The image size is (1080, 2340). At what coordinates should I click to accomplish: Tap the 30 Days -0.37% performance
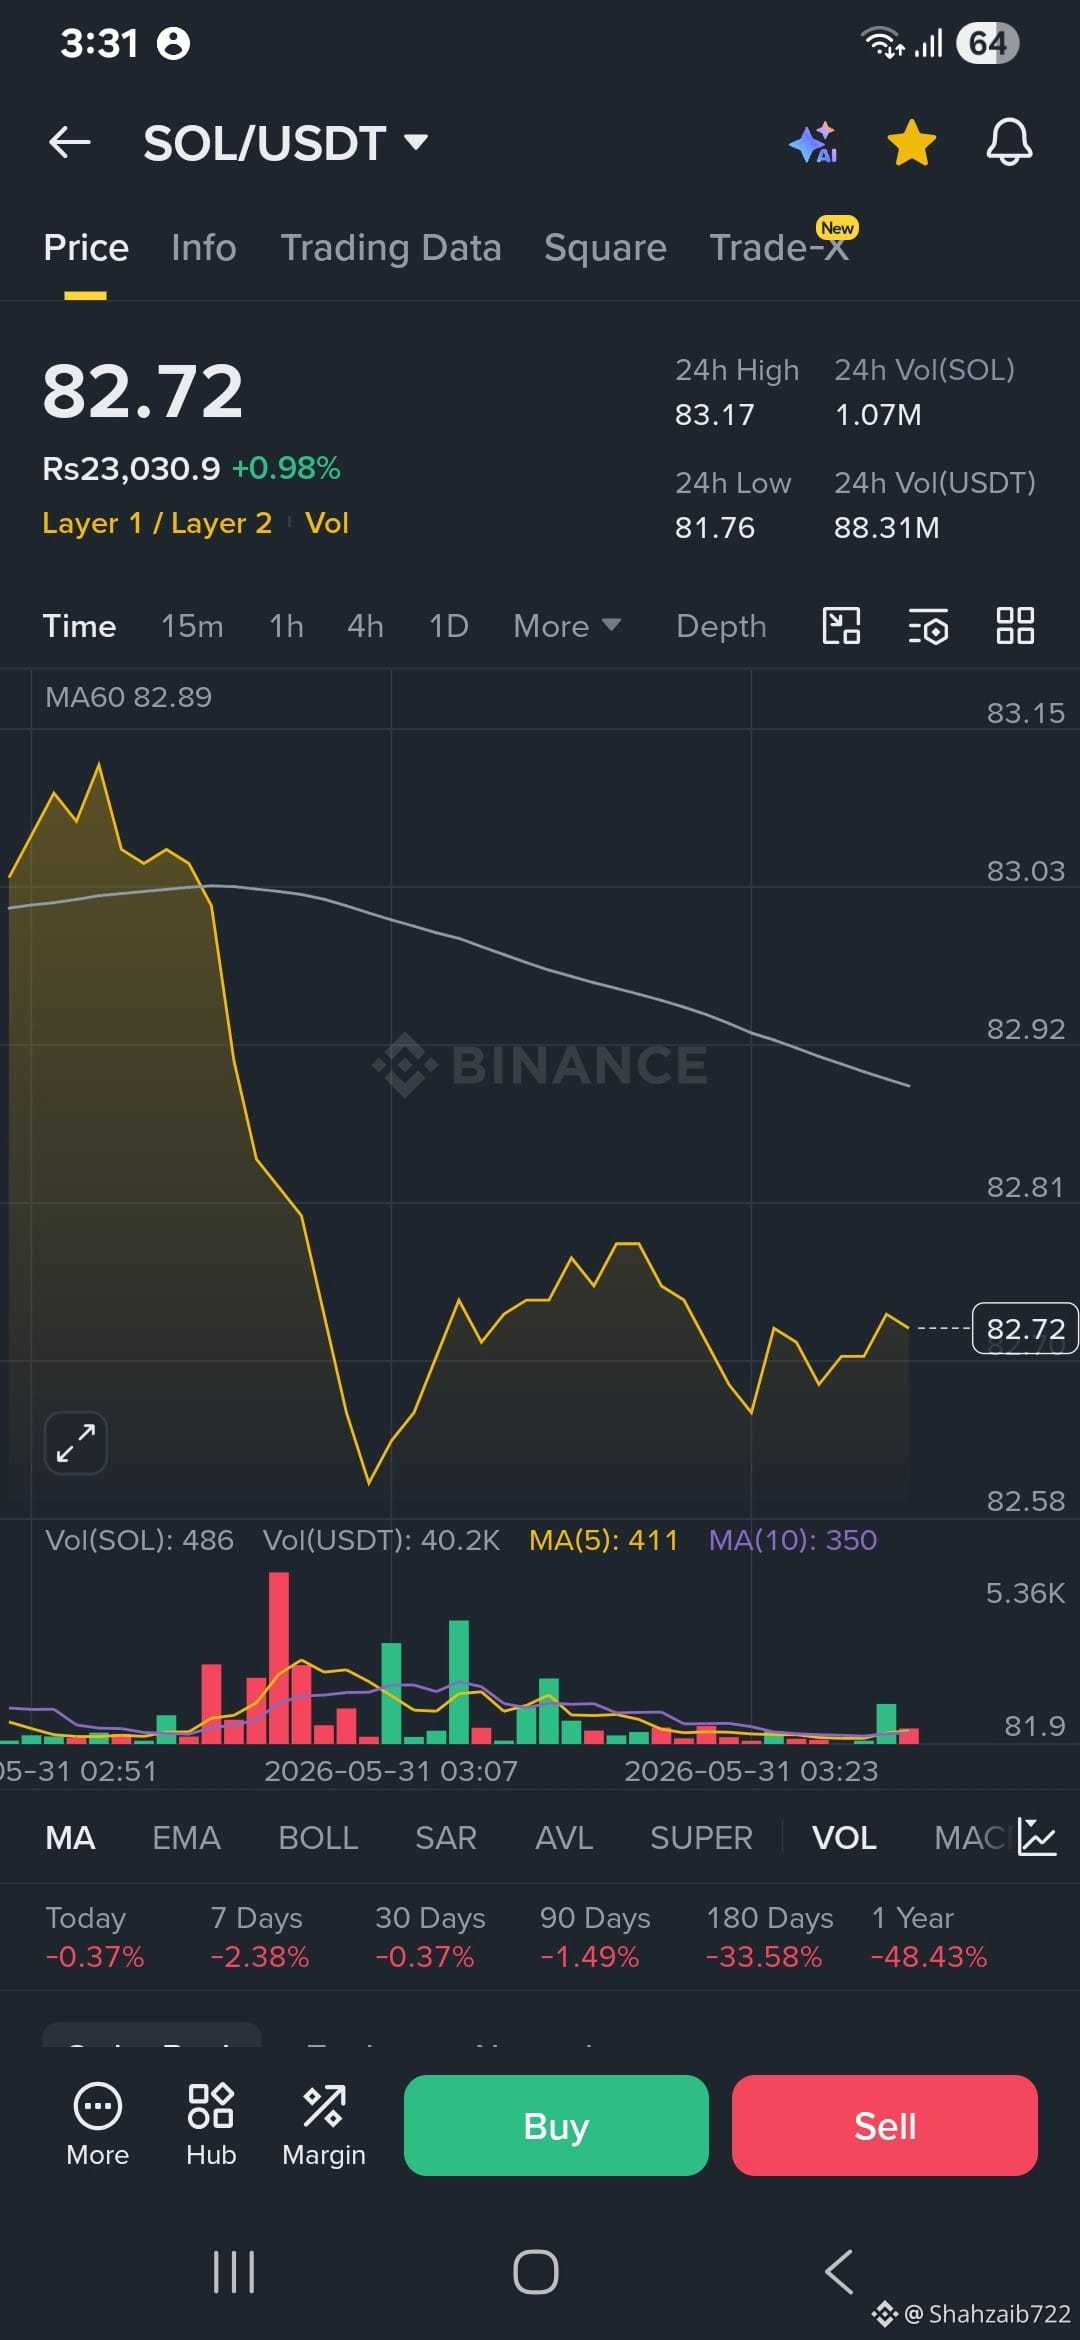430,1937
